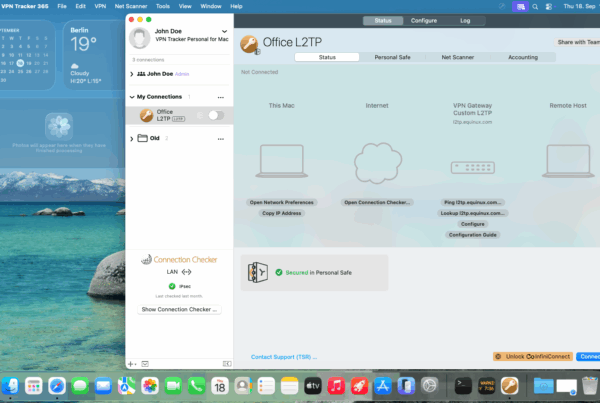Open My Connections more options ellipsis
600x403 pixels.
pos(220,96)
